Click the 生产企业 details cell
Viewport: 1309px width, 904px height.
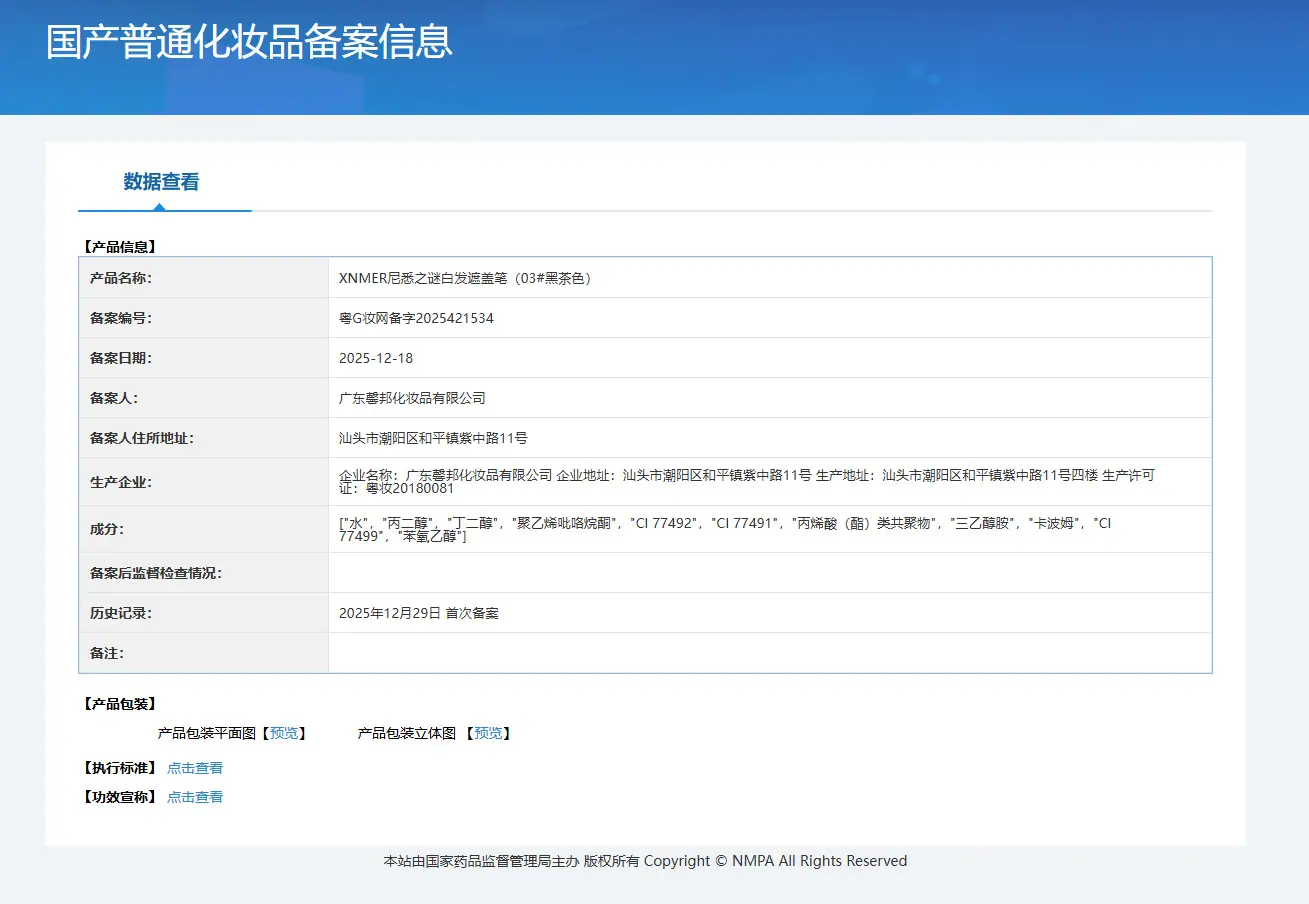pyautogui.click(x=770, y=482)
